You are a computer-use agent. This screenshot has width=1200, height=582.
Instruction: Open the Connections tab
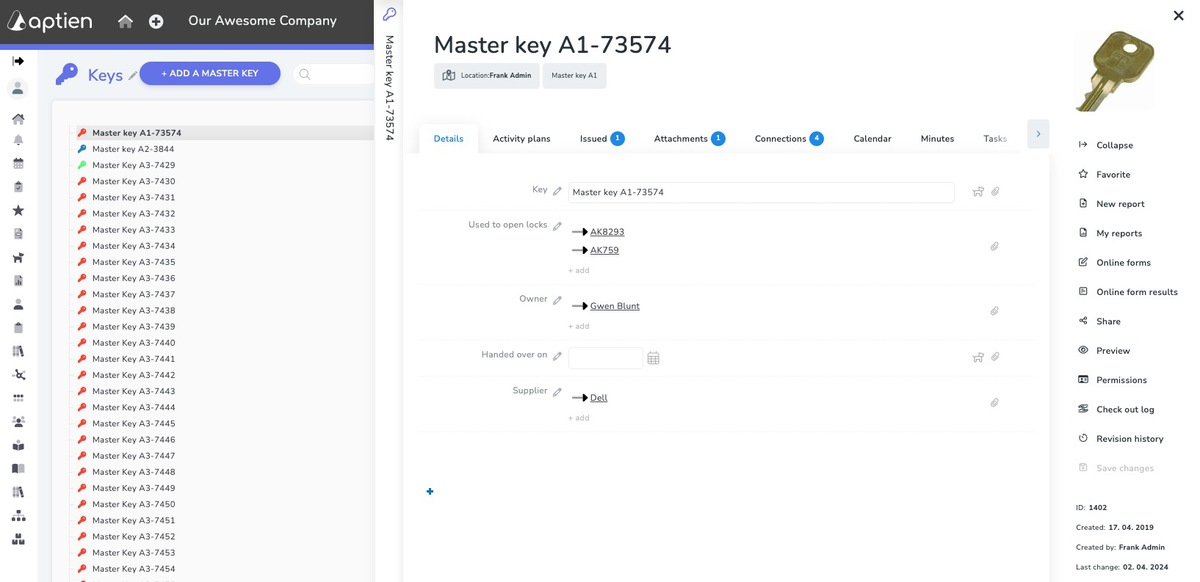click(x=788, y=139)
